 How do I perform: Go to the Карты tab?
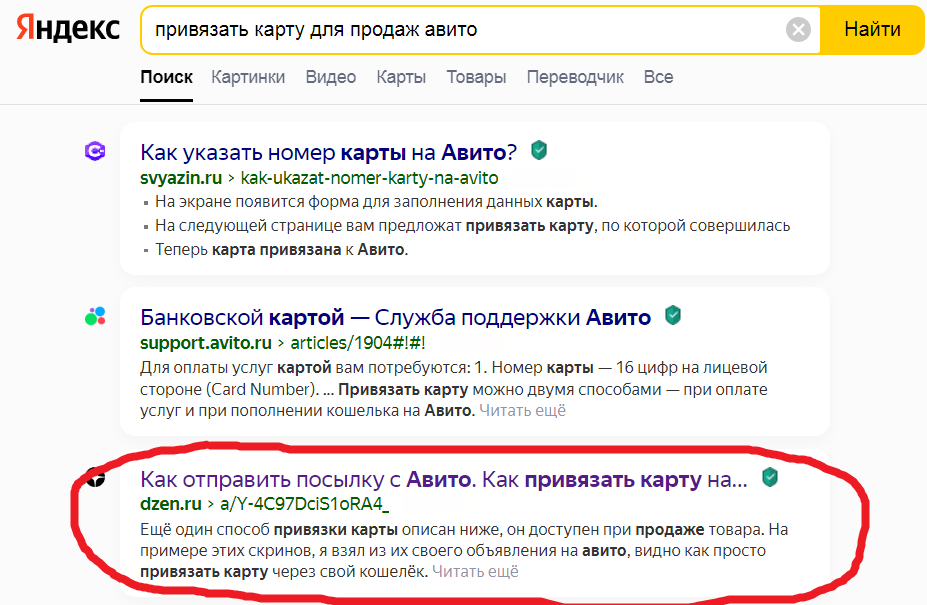click(x=401, y=77)
